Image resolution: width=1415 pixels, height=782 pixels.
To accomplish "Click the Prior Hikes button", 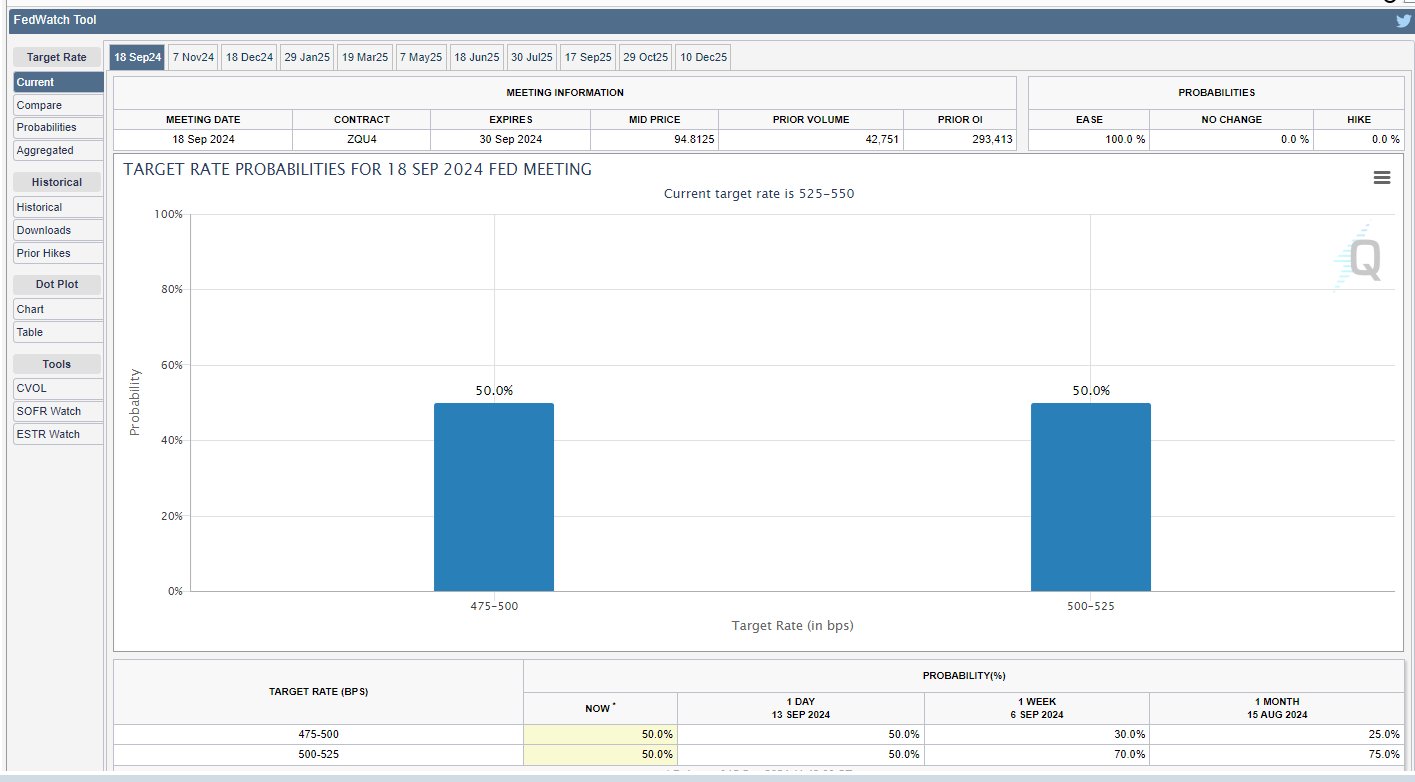I will coord(58,254).
